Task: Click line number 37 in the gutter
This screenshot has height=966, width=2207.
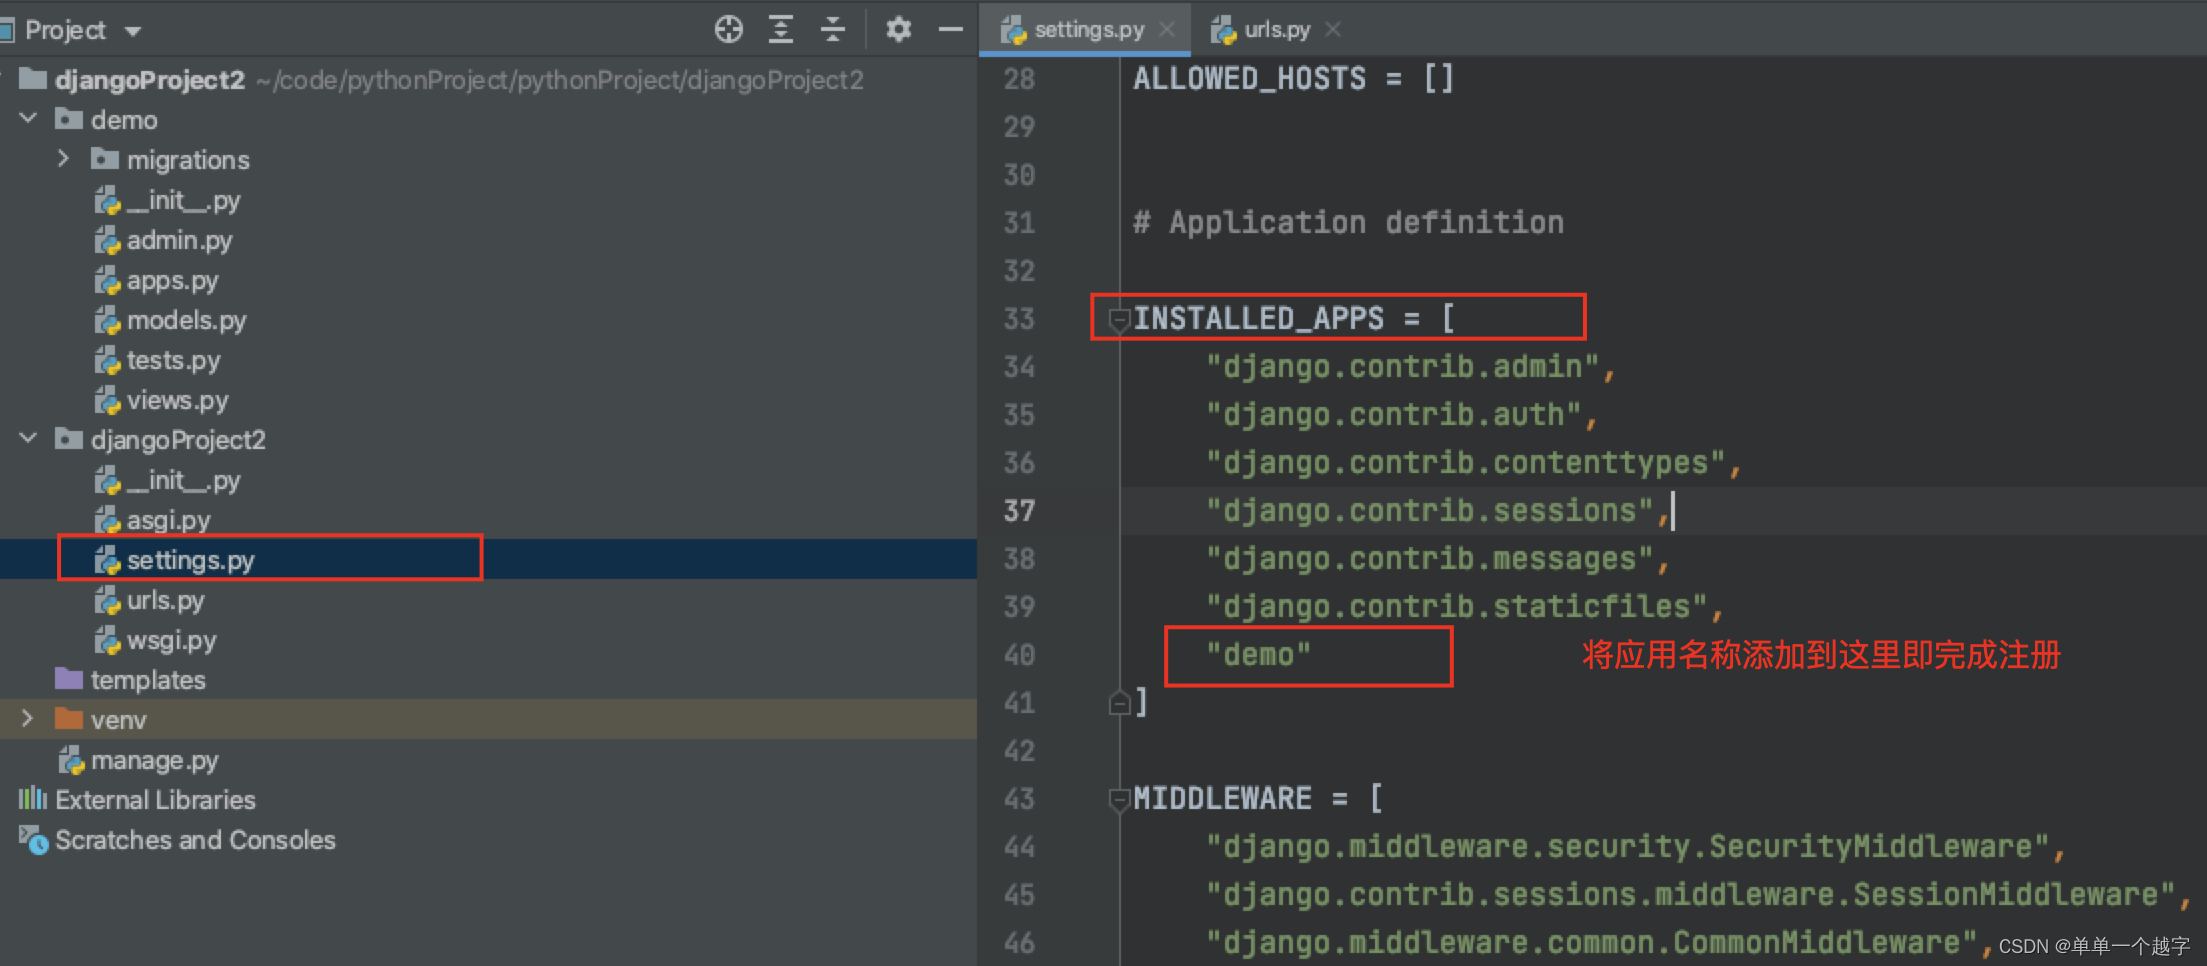Action: pos(1019,511)
